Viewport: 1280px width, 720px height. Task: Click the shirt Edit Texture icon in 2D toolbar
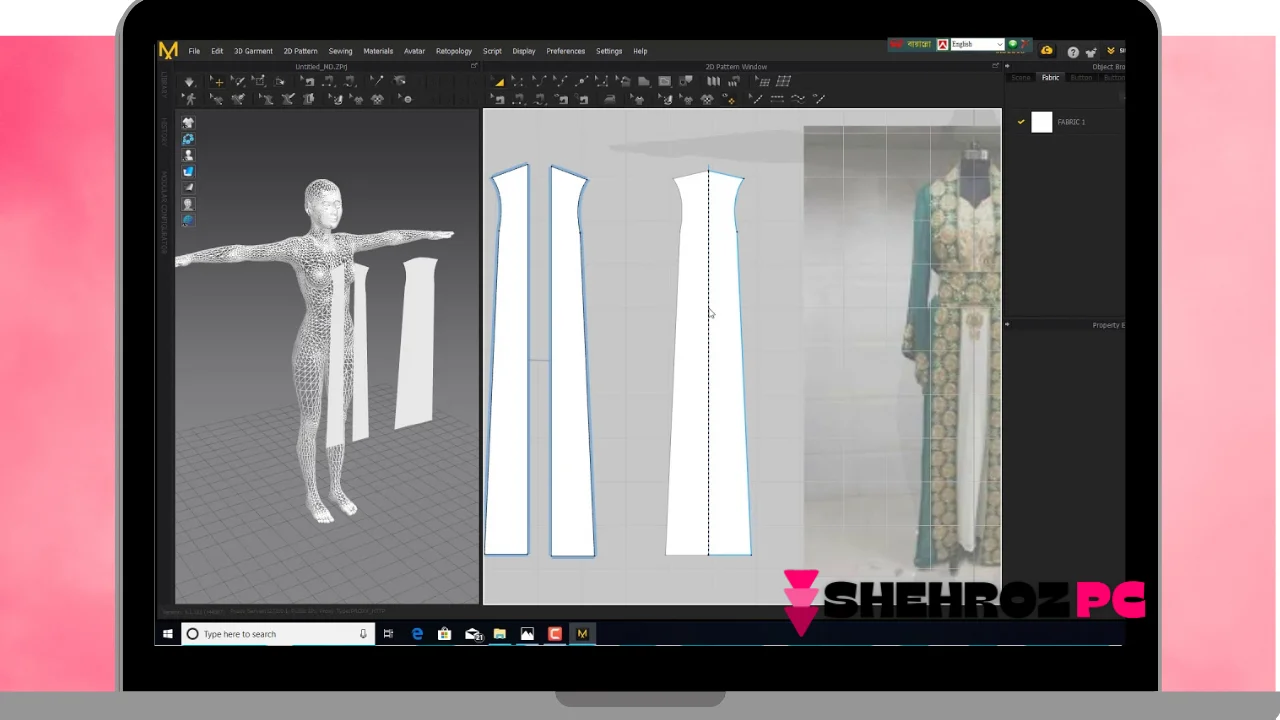[637, 99]
